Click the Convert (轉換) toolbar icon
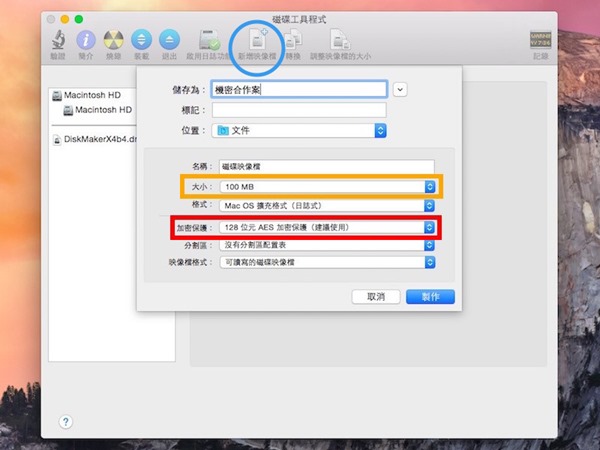This screenshot has height=450, width=600. tap(293, 40)
